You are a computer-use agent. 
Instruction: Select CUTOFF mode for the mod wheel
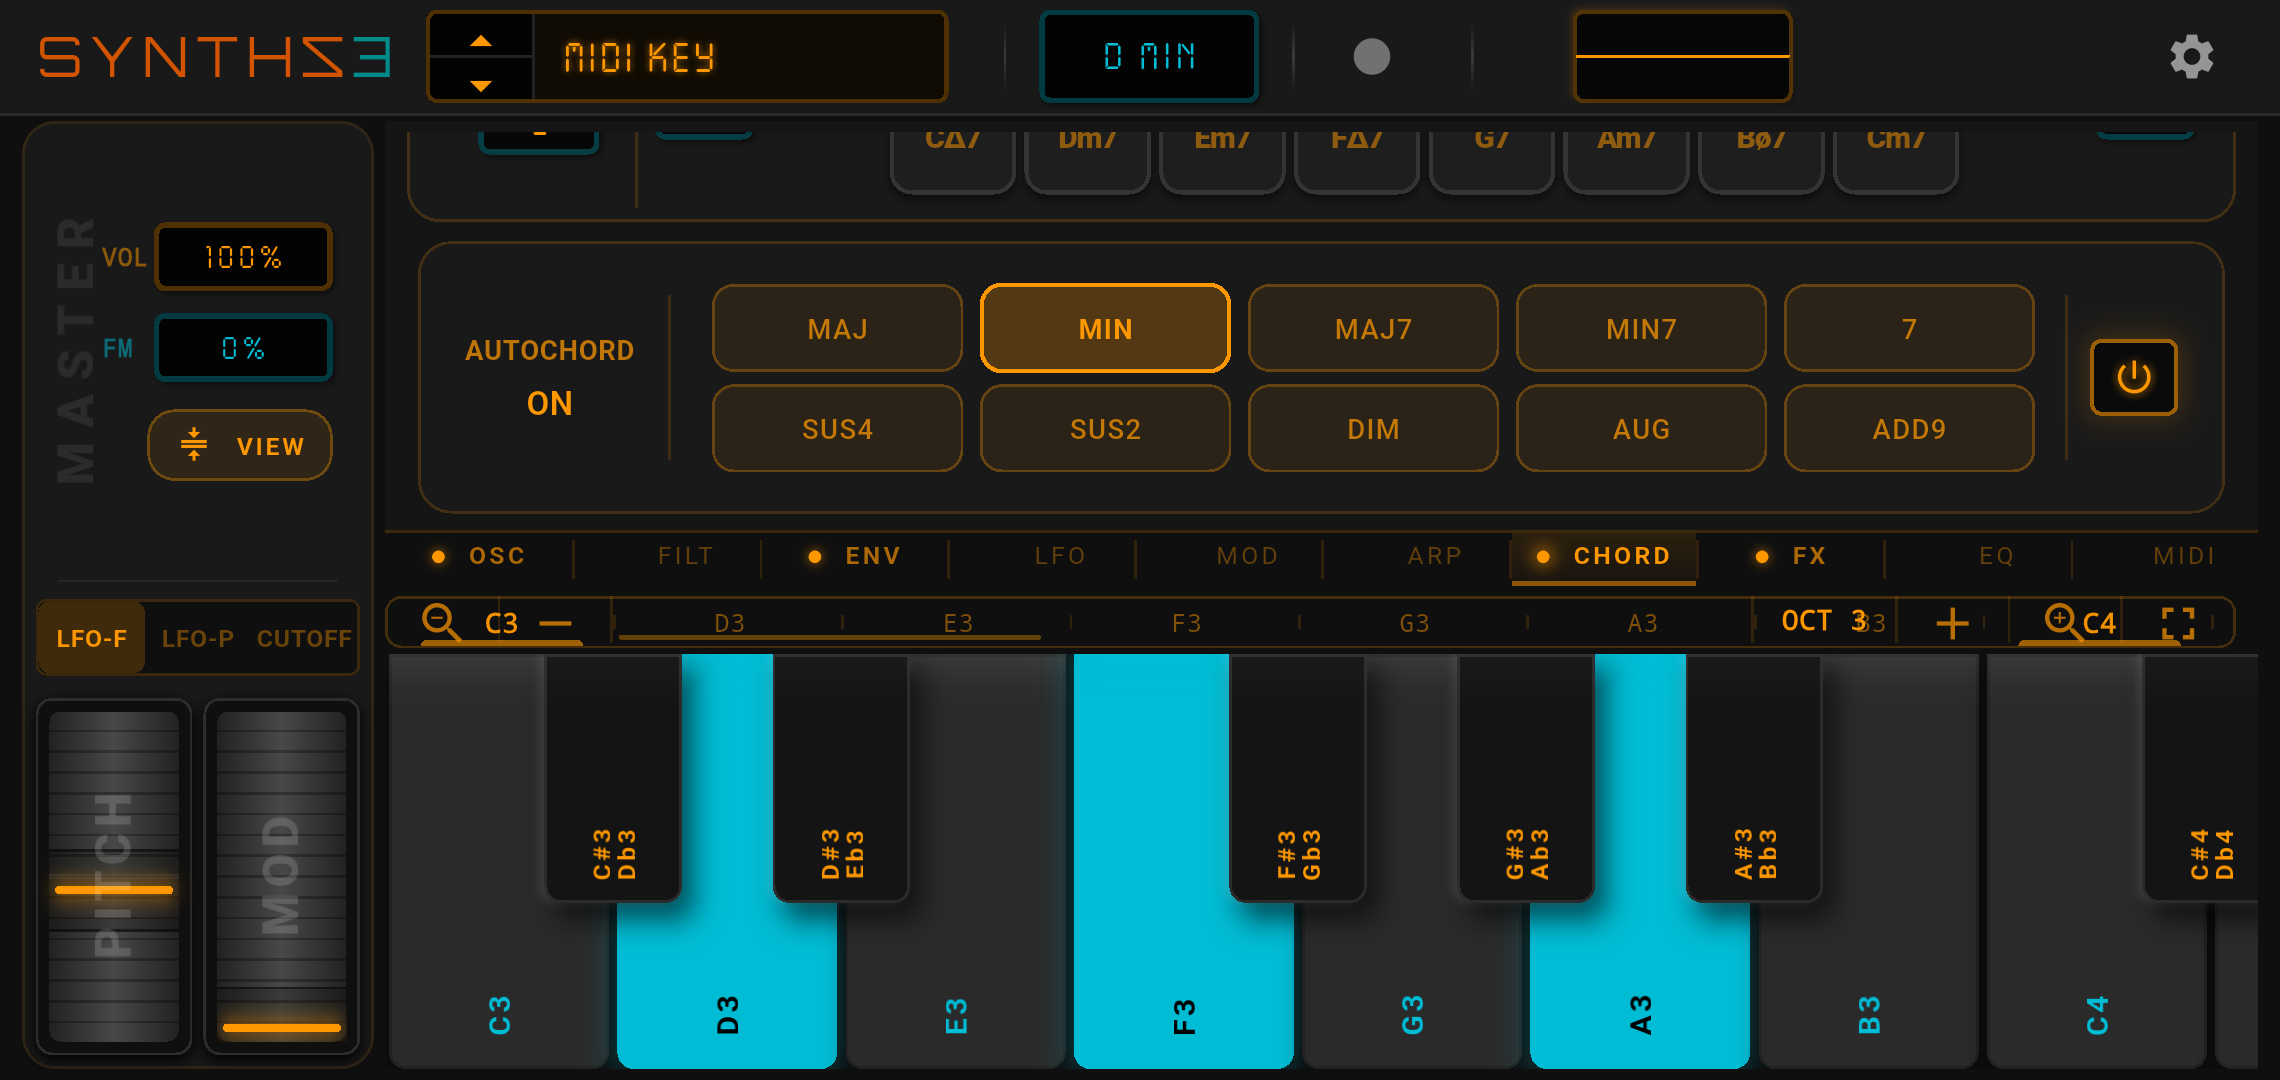click(x=303, y=638)
